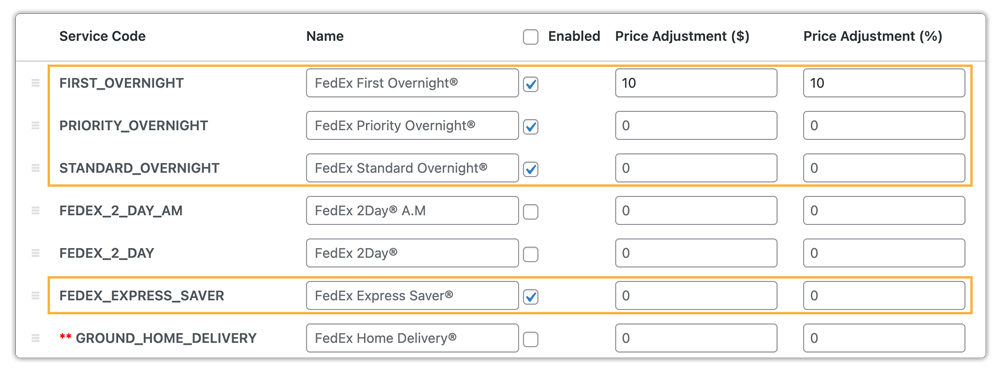
Task: Select the FEDEX_2_DAY_AM service code text
Action: coord(121,211)
